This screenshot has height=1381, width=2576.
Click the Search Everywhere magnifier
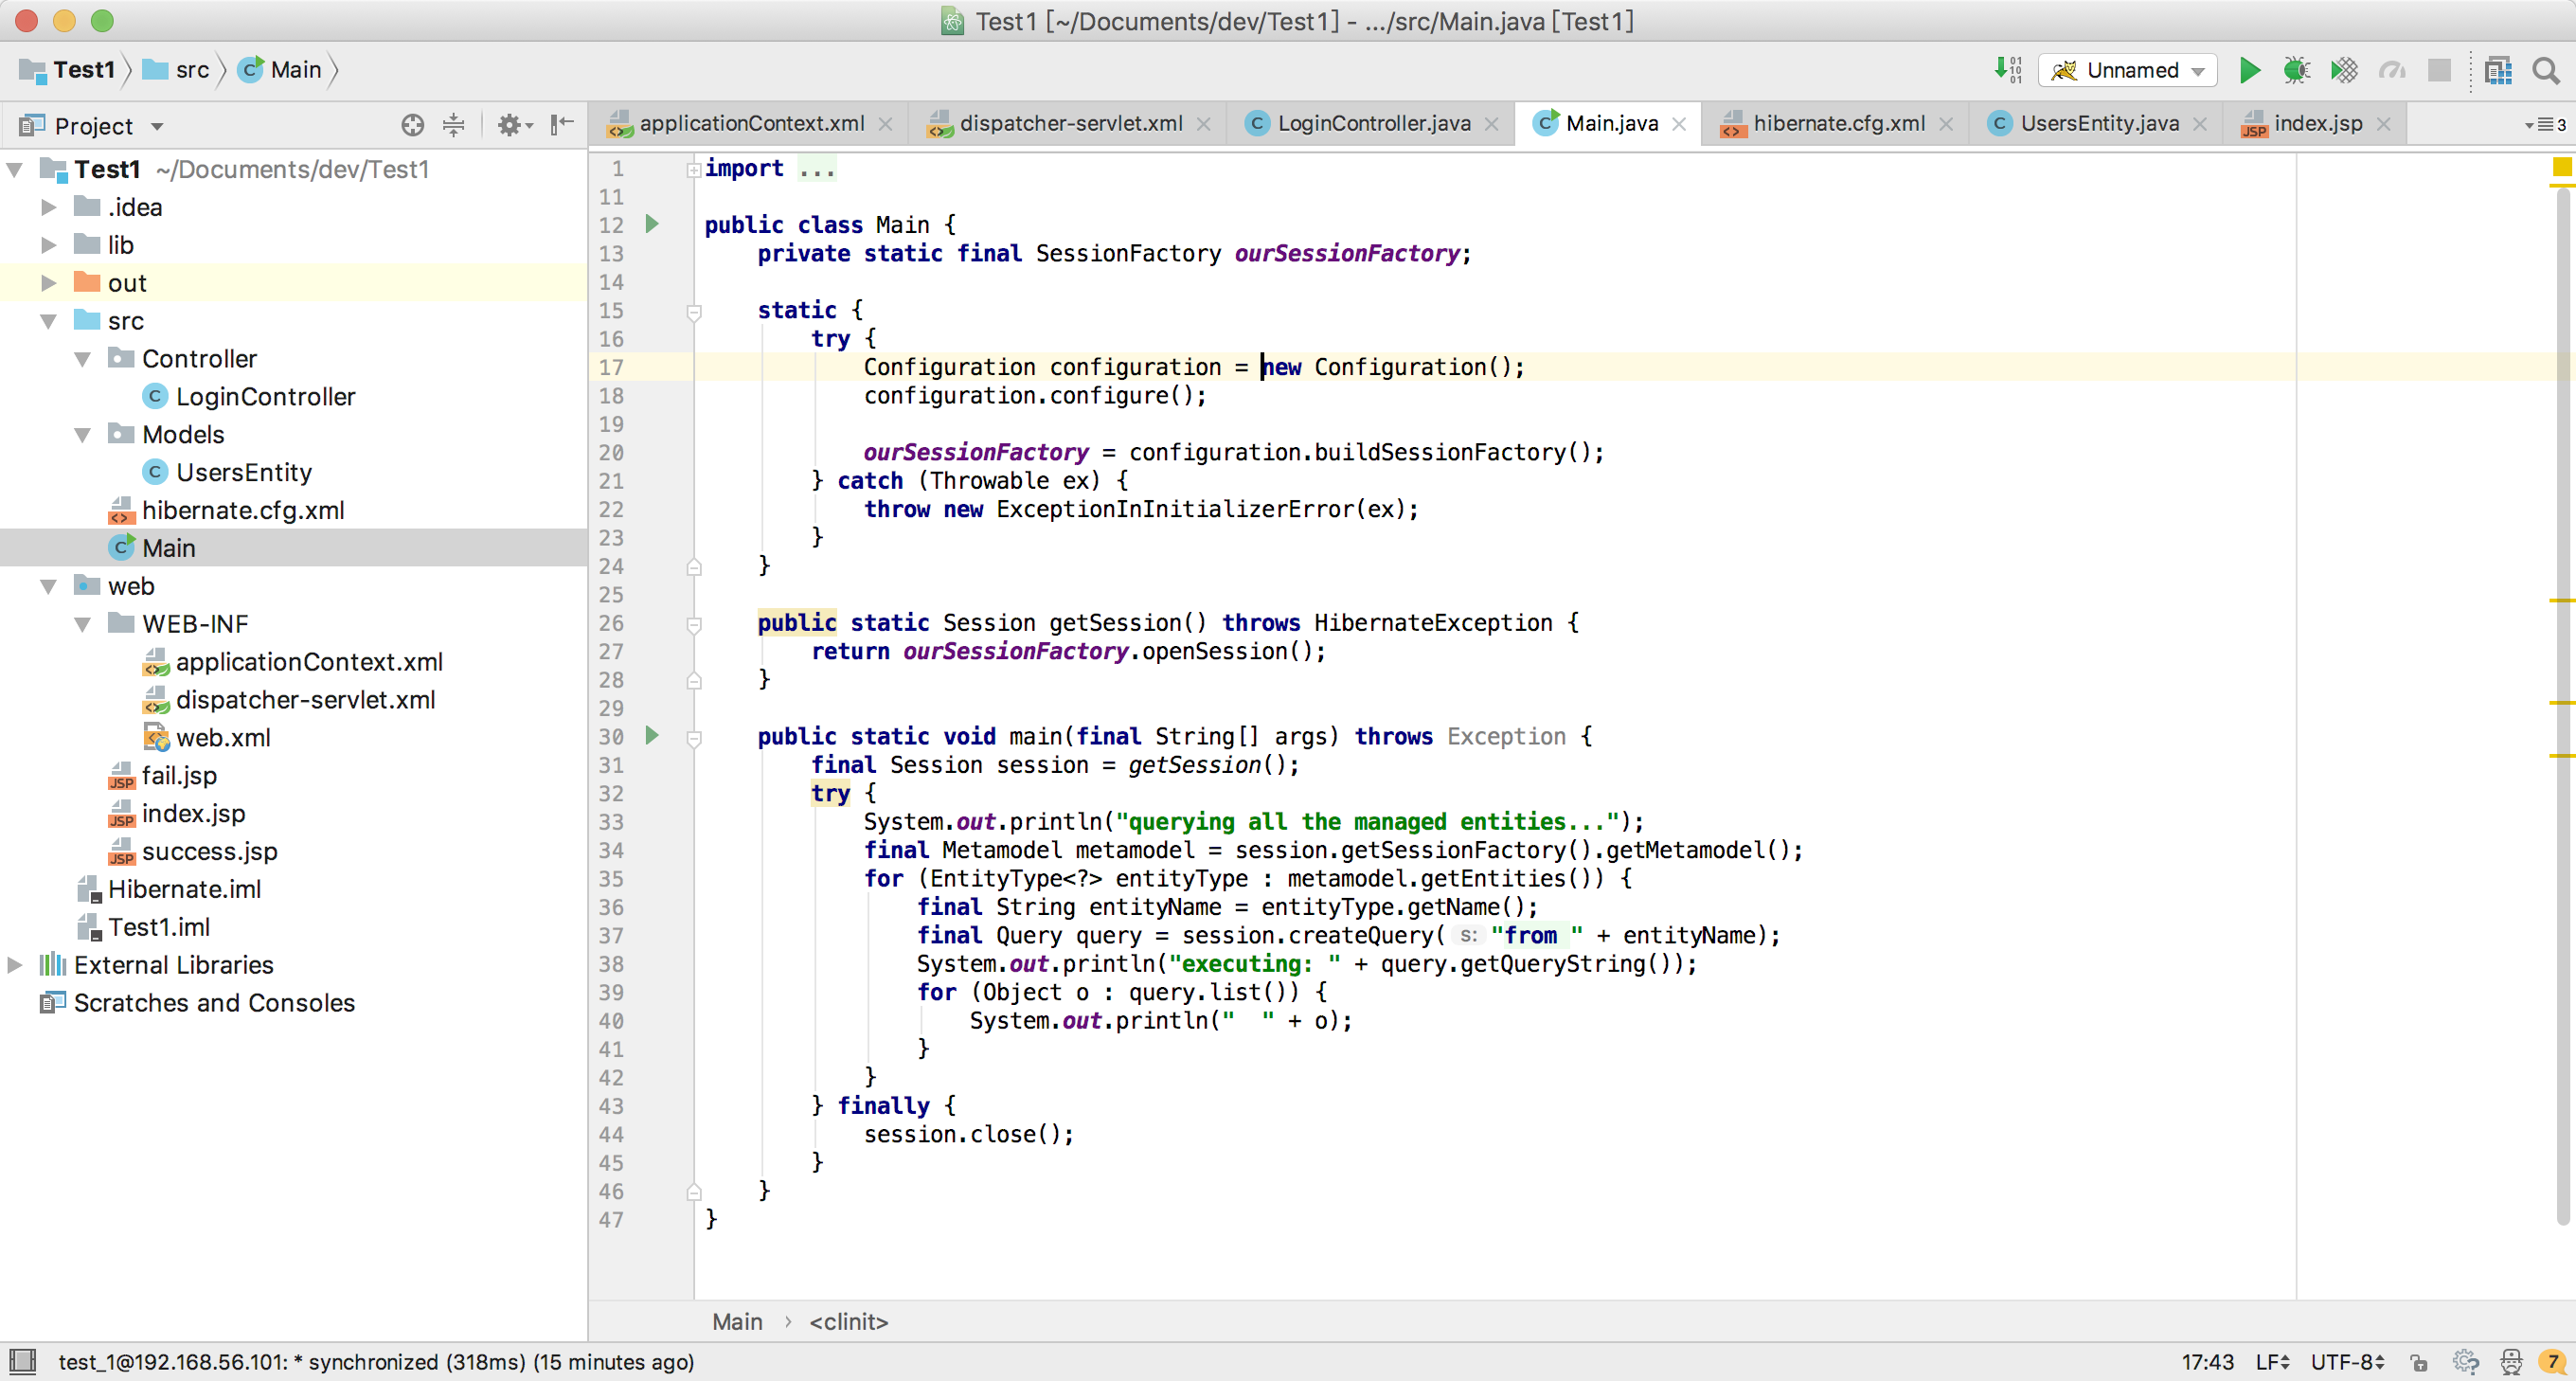2546,70
